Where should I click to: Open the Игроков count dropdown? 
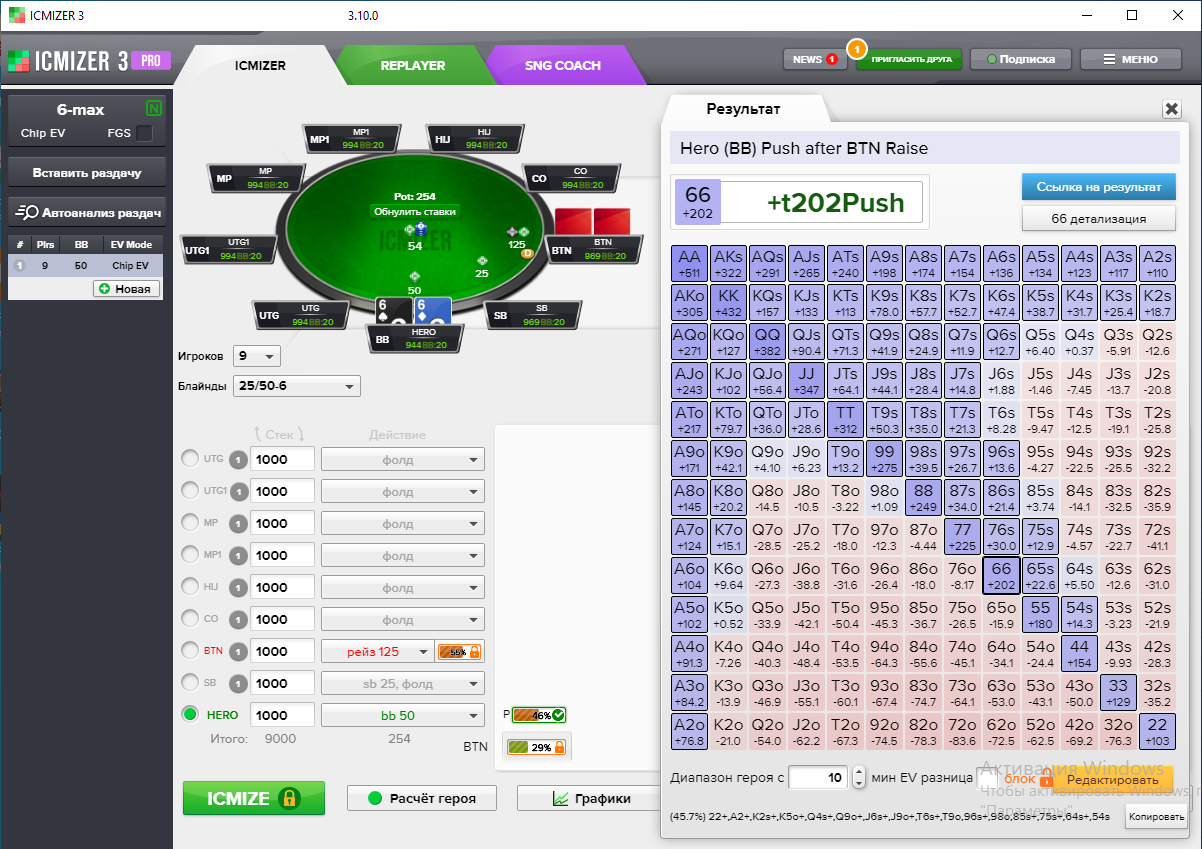coord(257,356)
